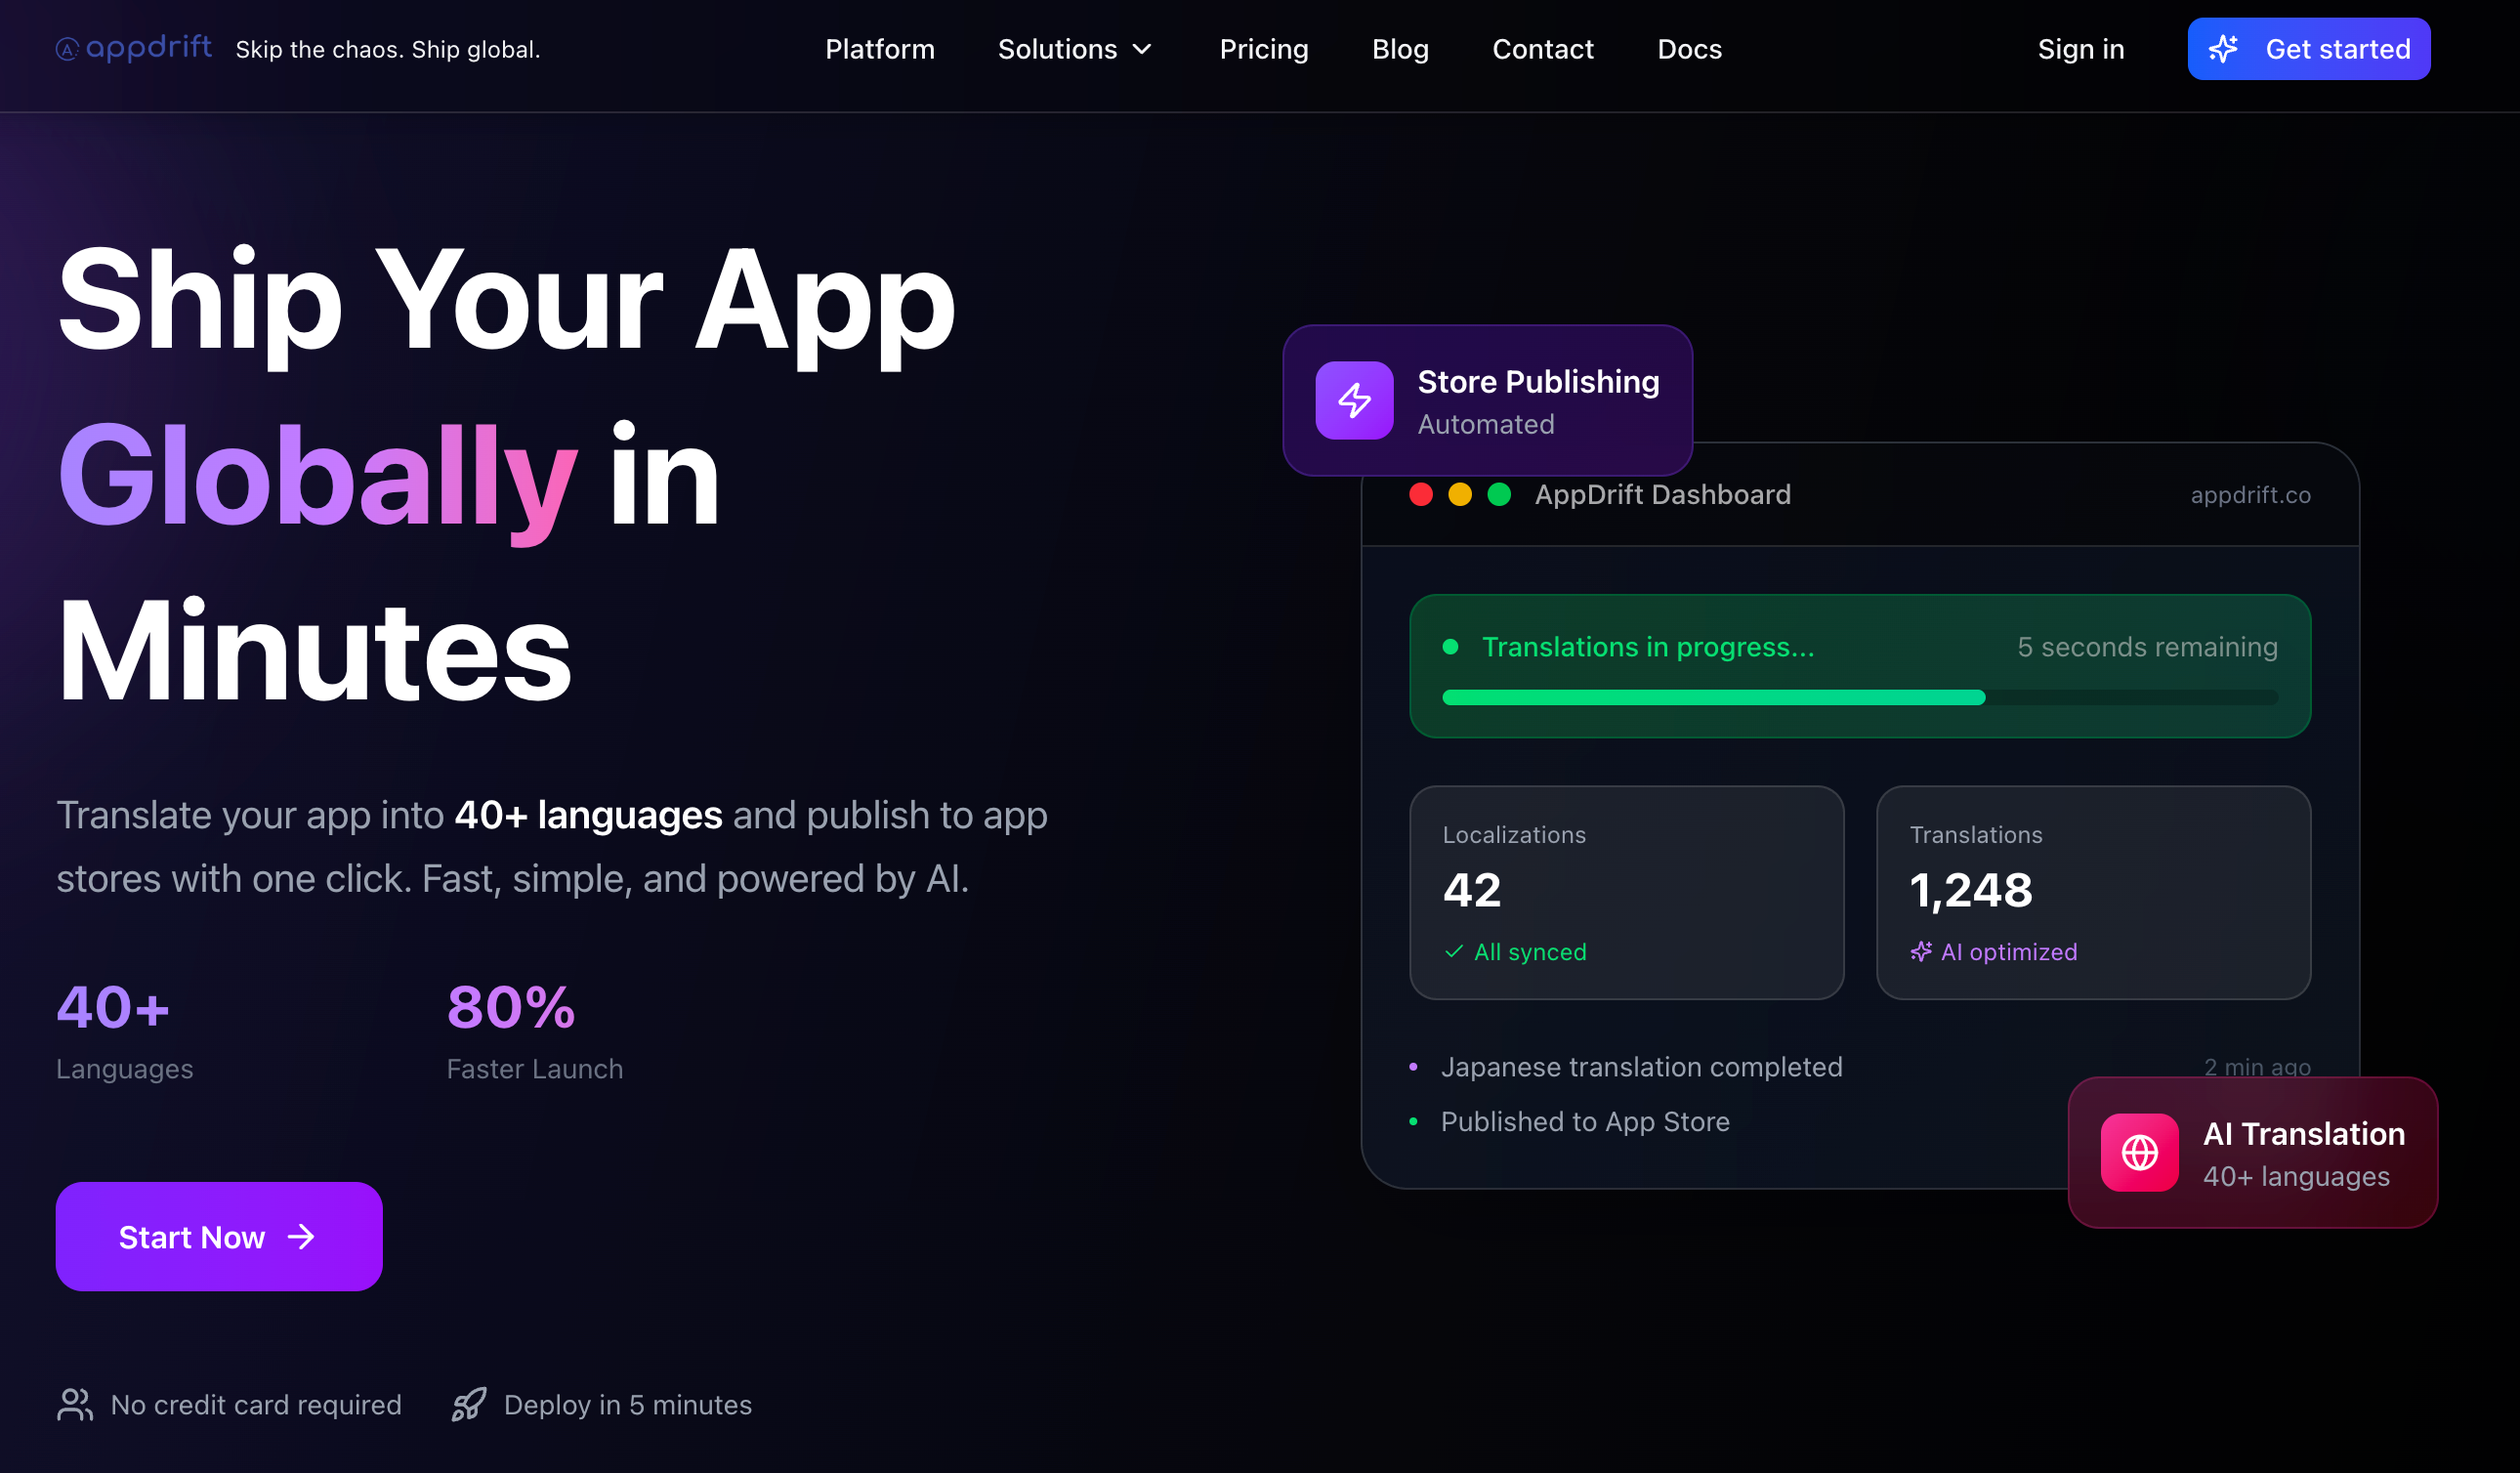Expand the Solutions dropdown chevron
This screenshot has height=1473, width=2520.
[1142, 49]
